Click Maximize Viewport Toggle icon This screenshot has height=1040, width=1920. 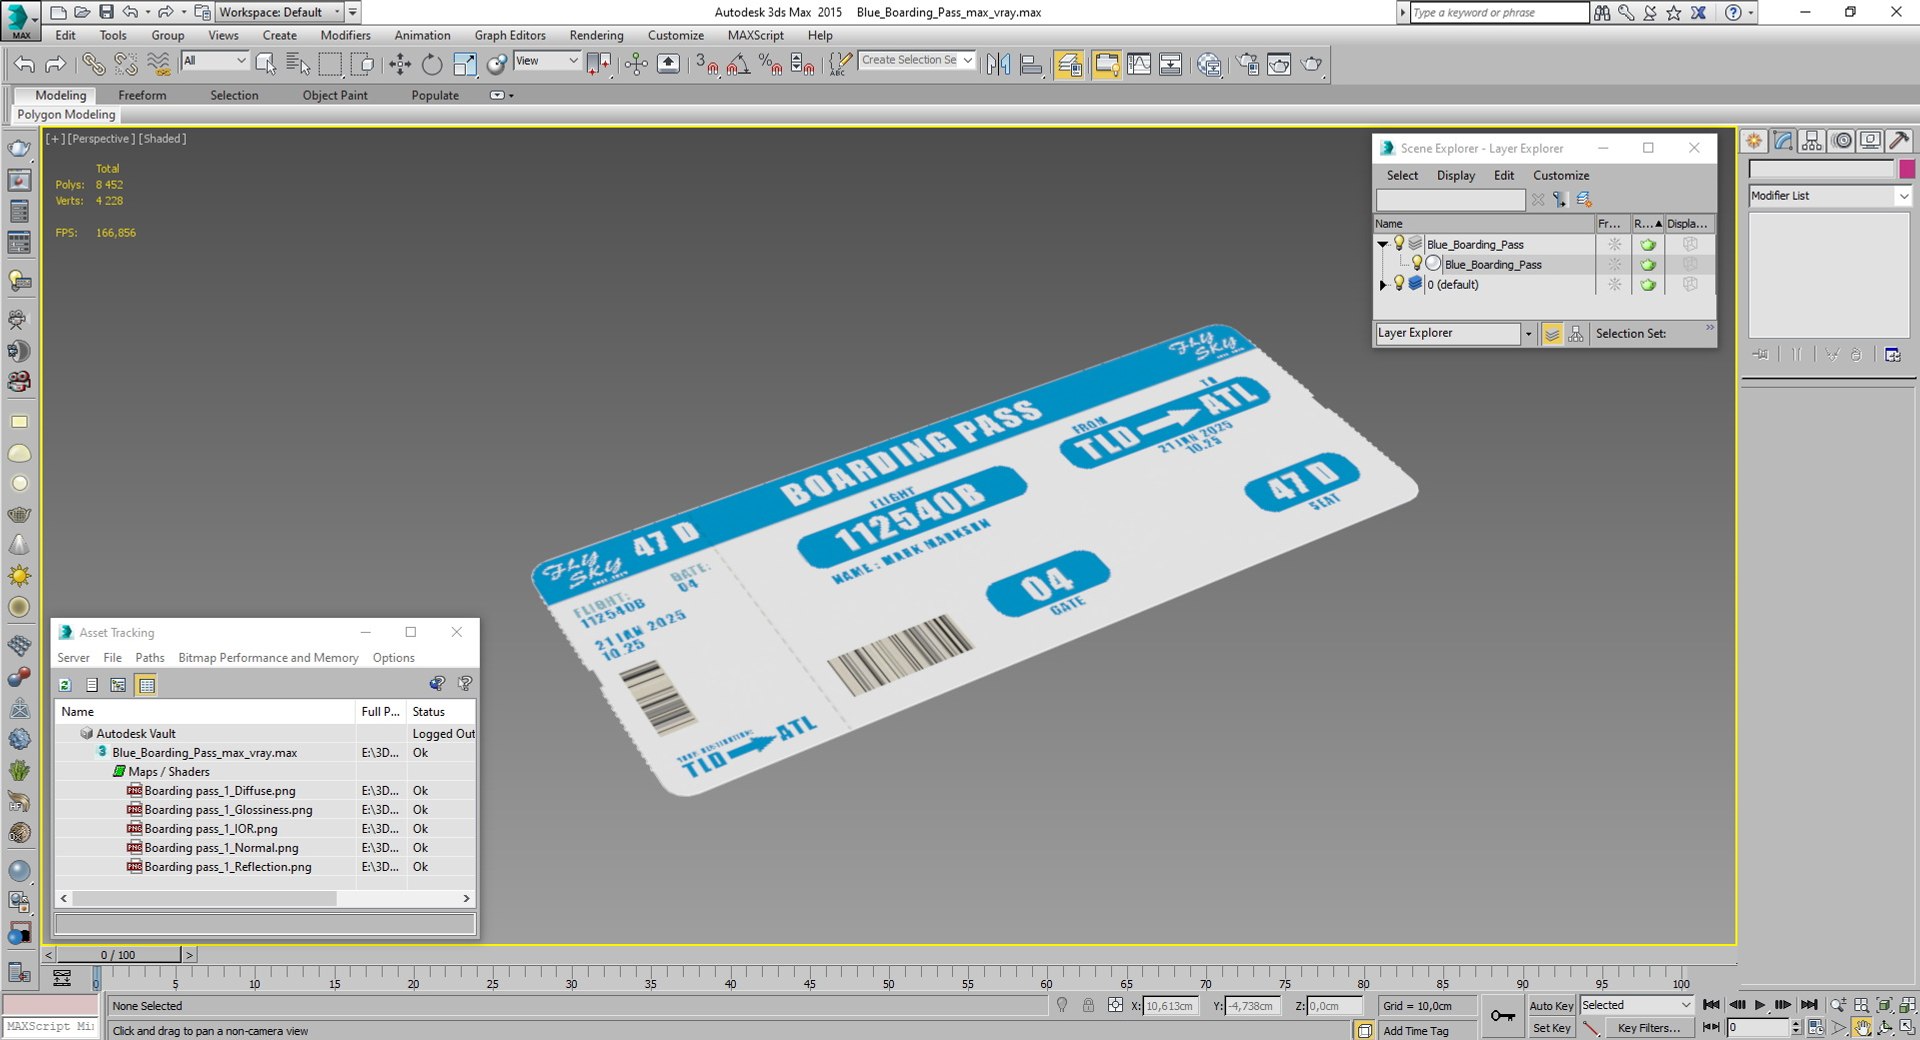pyautogui.click(x=1908, y=1027)
